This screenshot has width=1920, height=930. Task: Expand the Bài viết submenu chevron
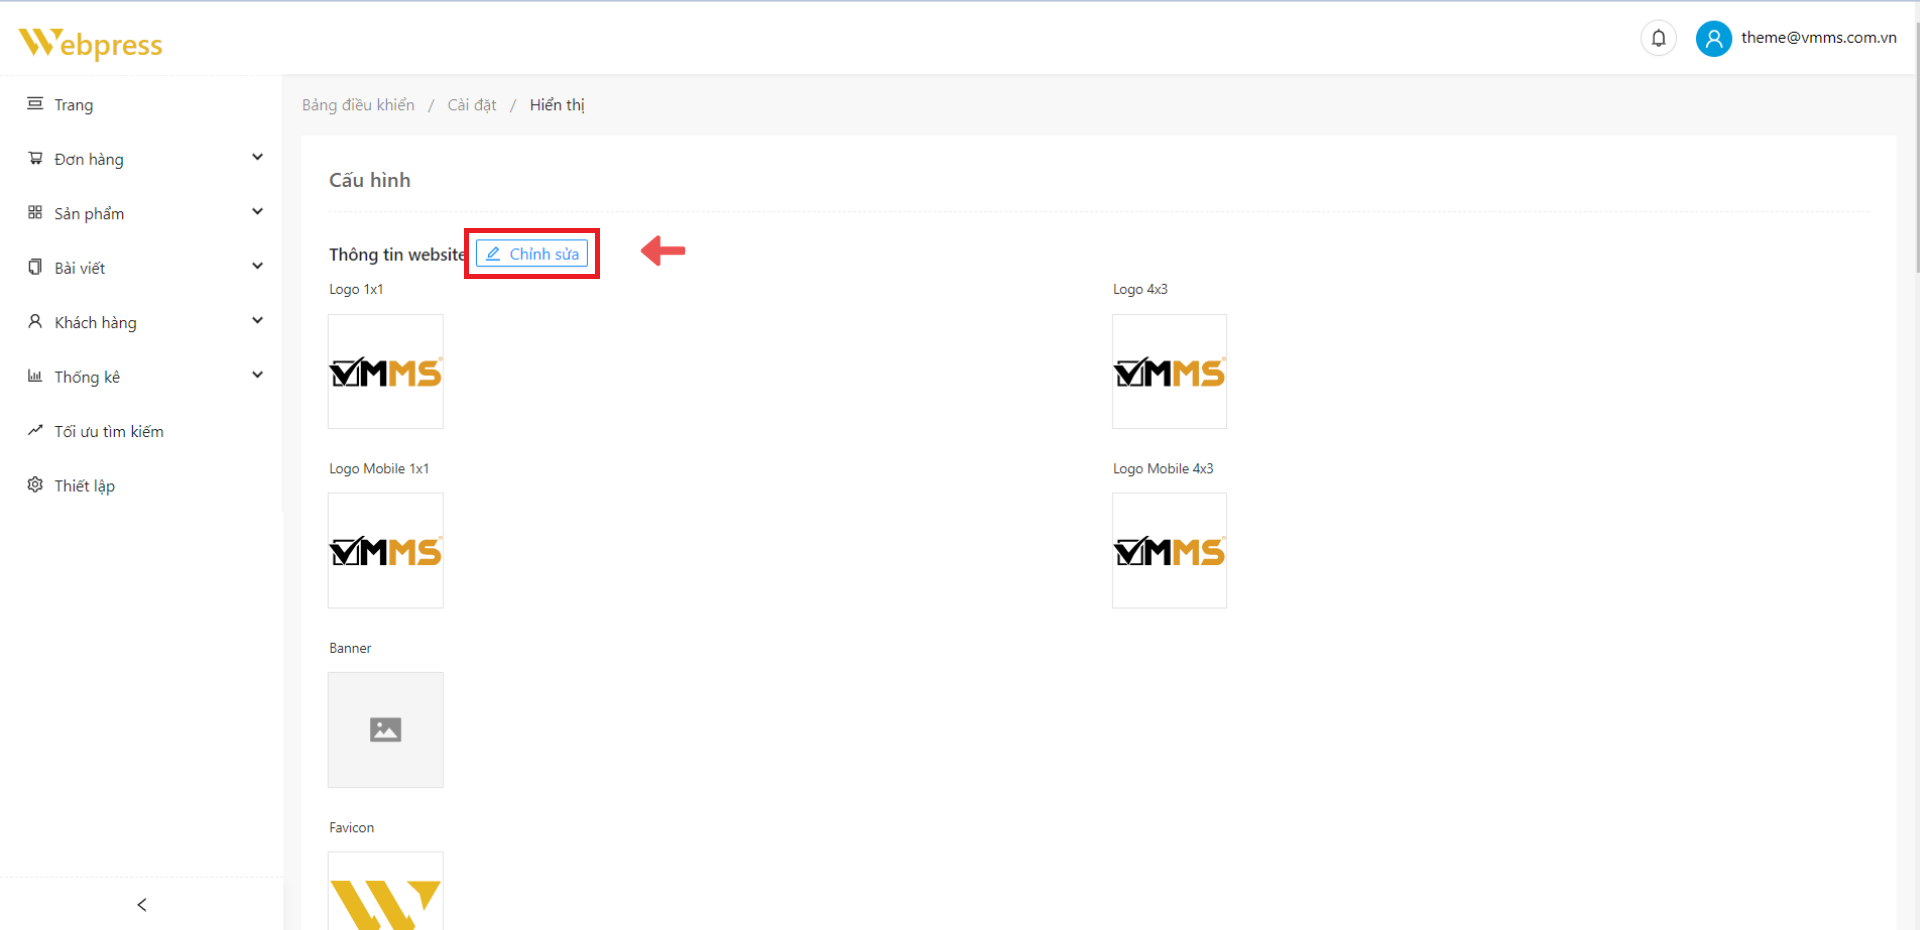pyautogui.click(x=257, y=266)
